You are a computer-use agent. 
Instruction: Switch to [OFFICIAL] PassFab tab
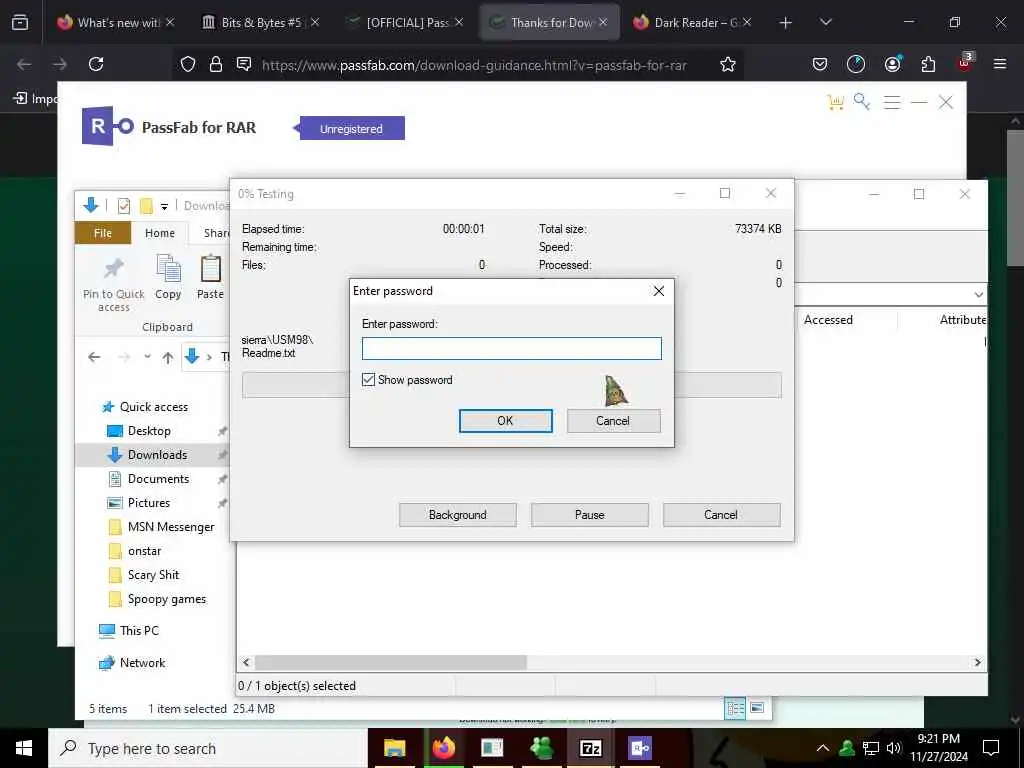click(405, 22)
